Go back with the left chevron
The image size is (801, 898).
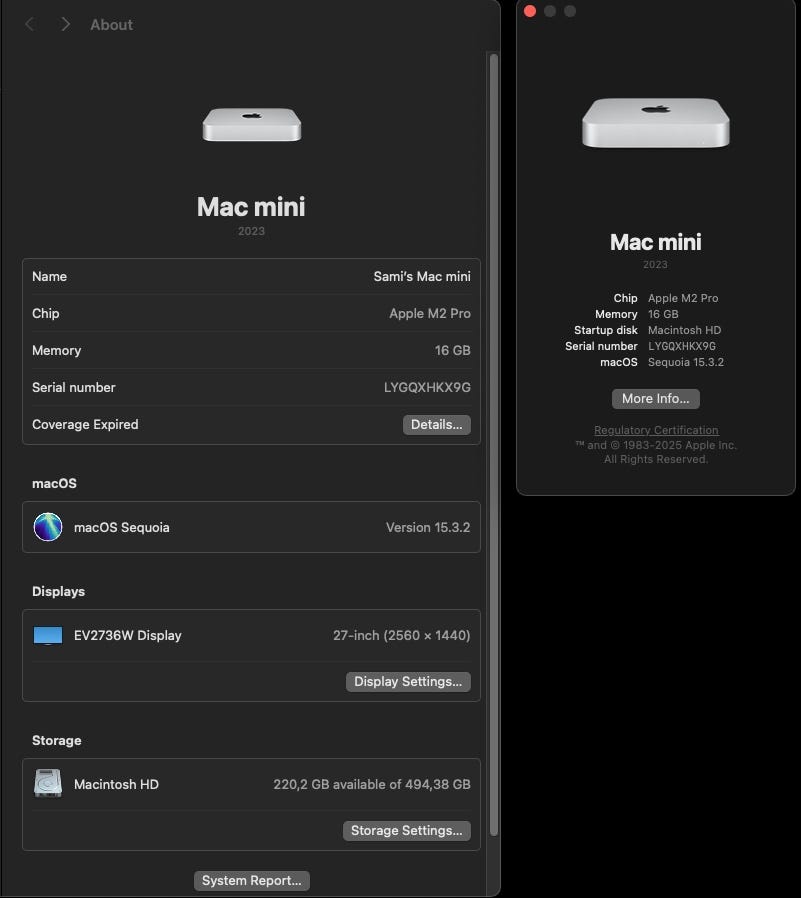point(30,25)
